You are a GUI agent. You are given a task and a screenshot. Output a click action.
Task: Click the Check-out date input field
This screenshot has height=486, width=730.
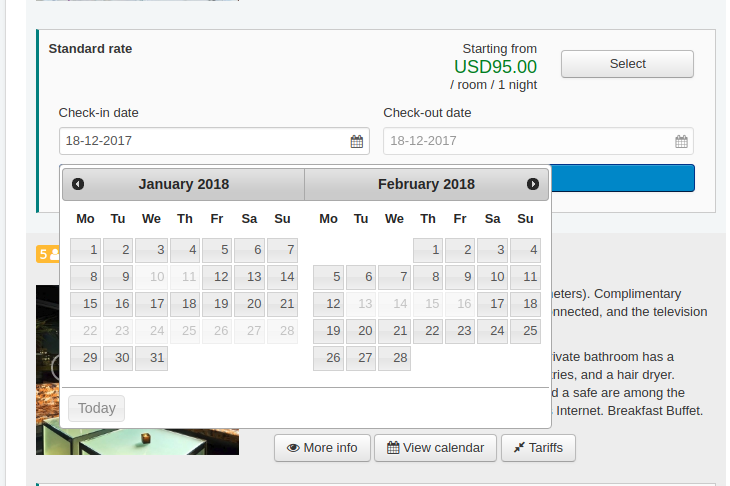pos(526,141)
